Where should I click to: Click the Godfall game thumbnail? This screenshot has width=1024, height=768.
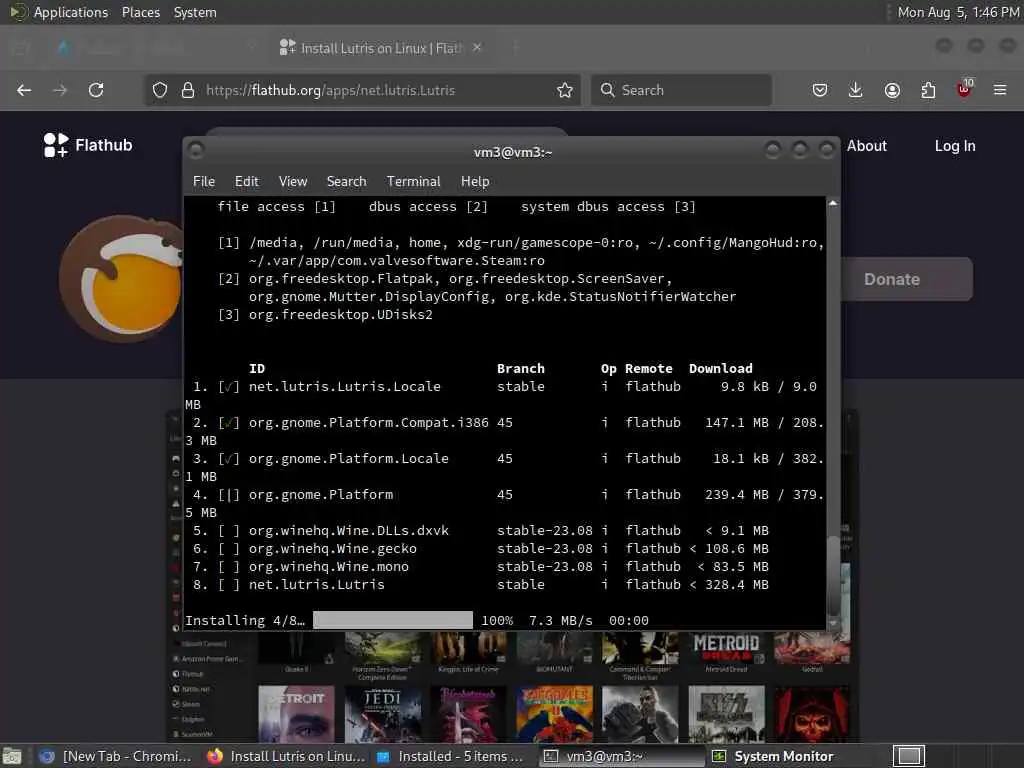pyautogui.click(x=812, y=648)
